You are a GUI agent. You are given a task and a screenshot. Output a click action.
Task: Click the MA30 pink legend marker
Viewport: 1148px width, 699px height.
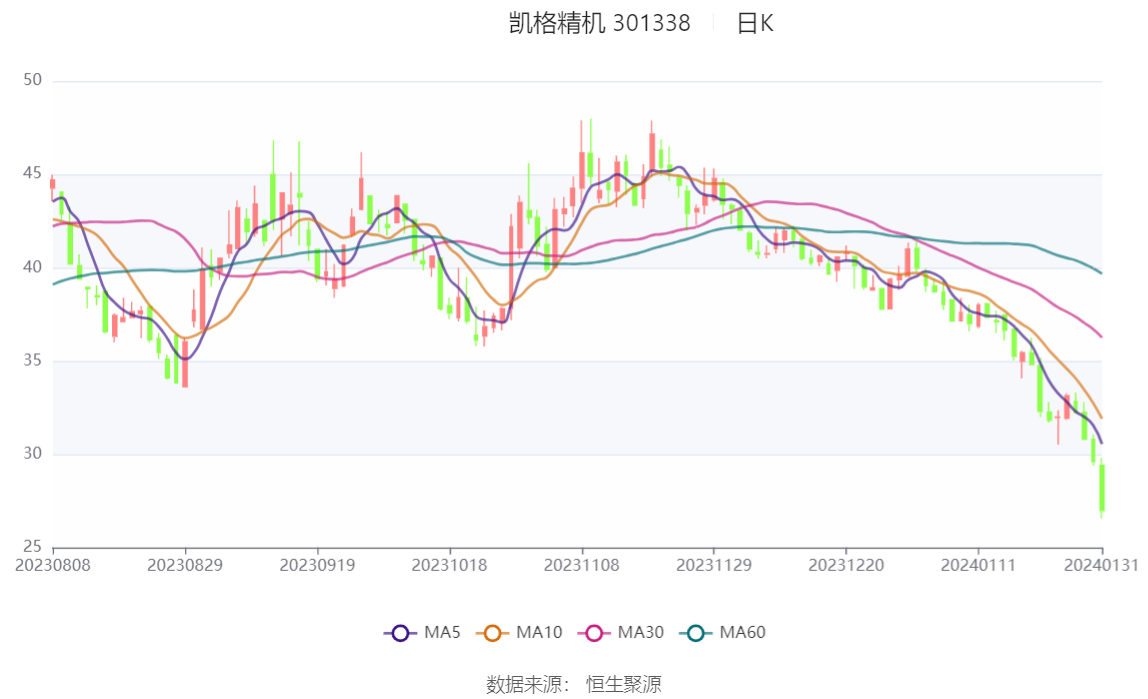[596, 633]
